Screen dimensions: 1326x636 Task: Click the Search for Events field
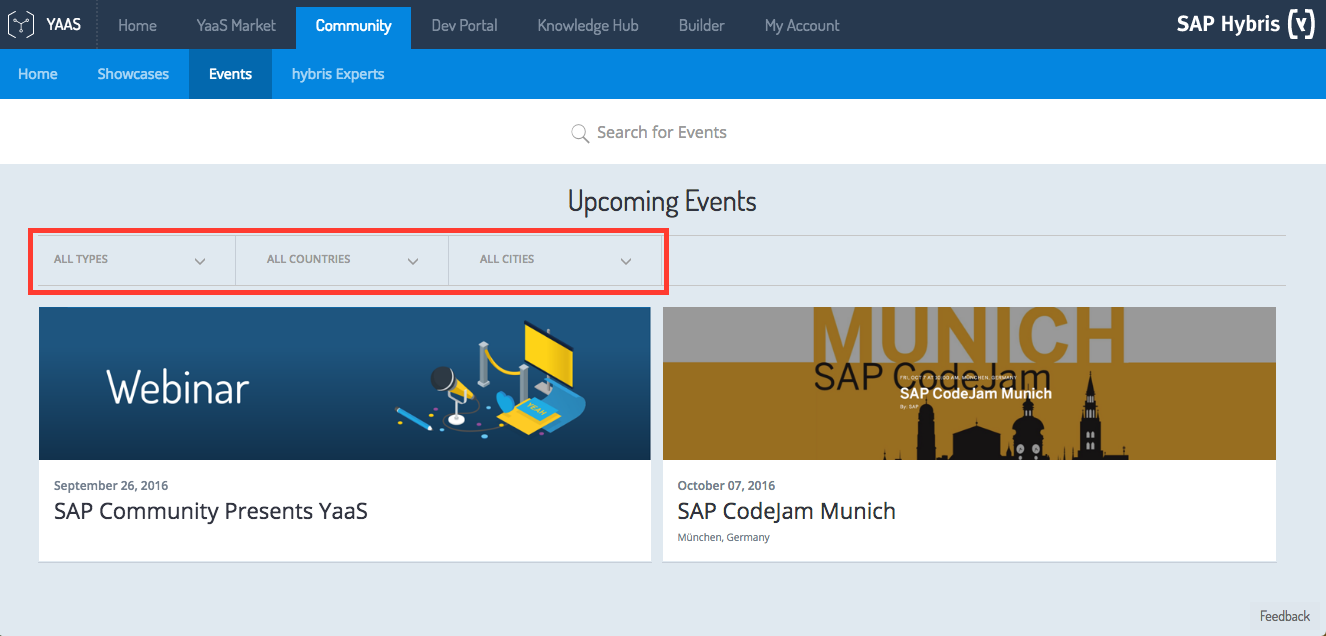(662, 132)
